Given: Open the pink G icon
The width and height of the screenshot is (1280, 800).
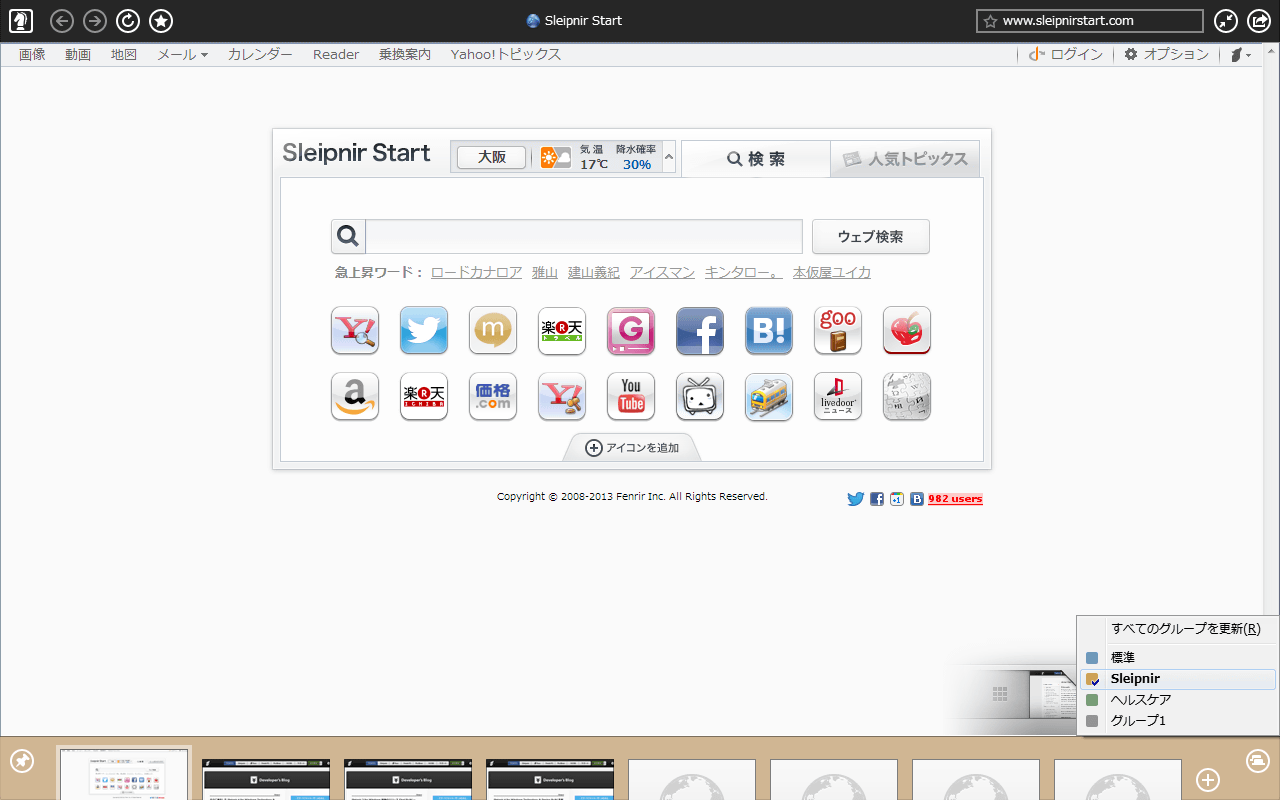Looking at the screenshot, I should [x=631, y=330].
